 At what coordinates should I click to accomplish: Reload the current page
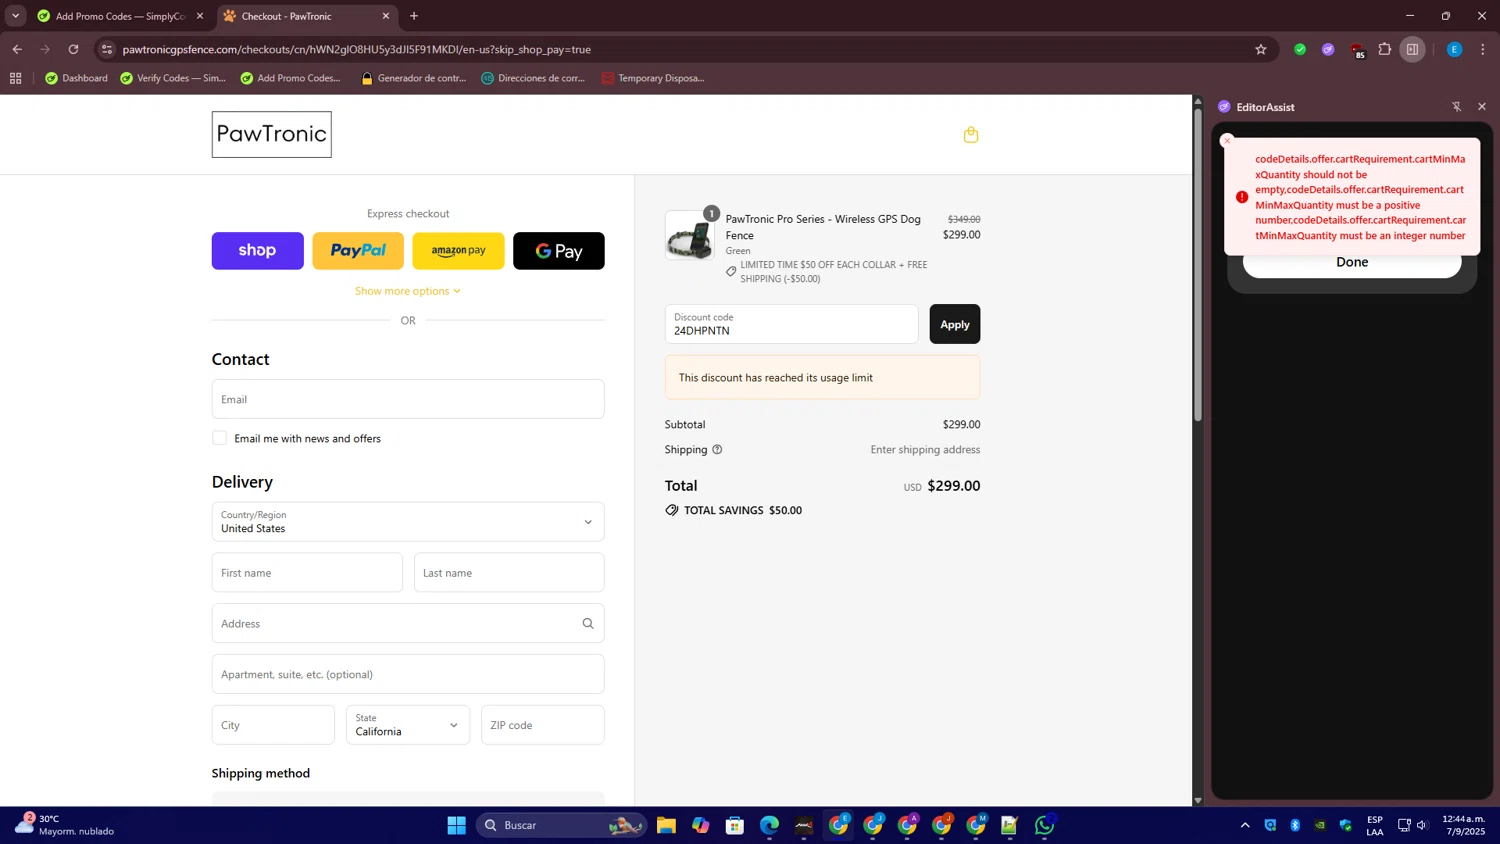73,49
